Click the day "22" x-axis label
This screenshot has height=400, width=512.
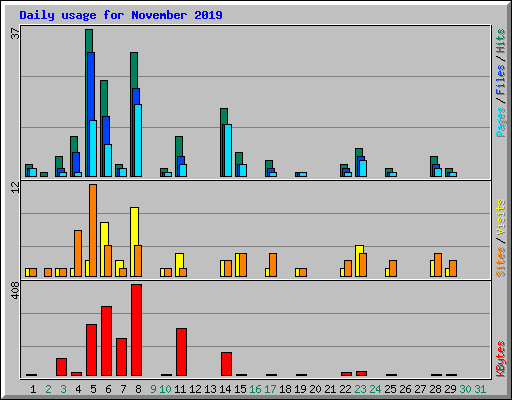click(x=345, y=389)
